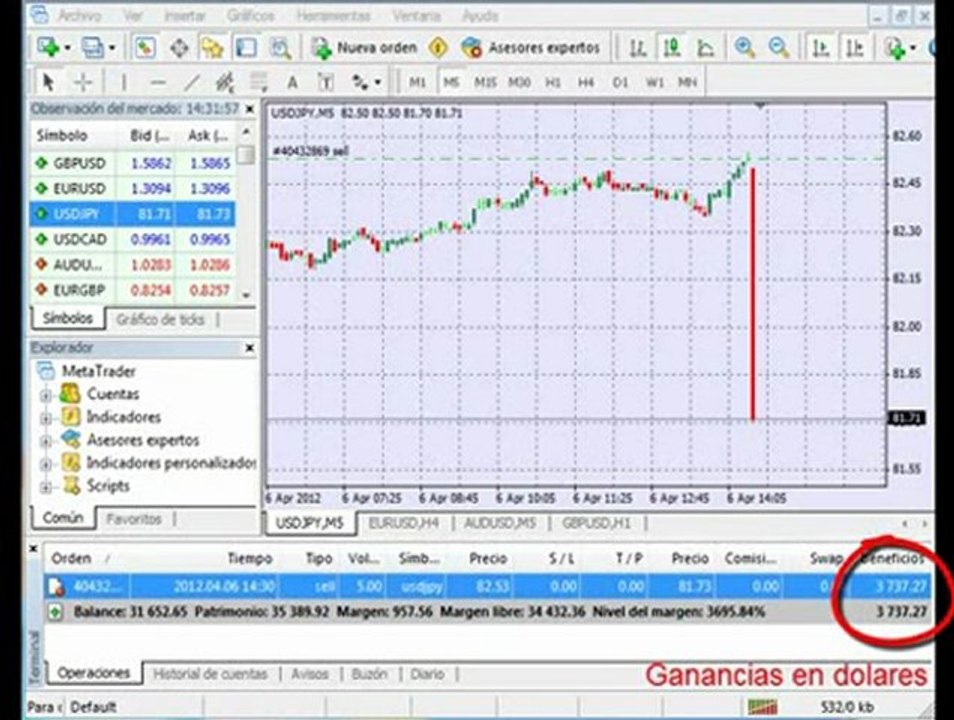This screenshot has height=720, width=954.
Task: Open the Profiles dropdown arrow
Action: click(112, 47)
